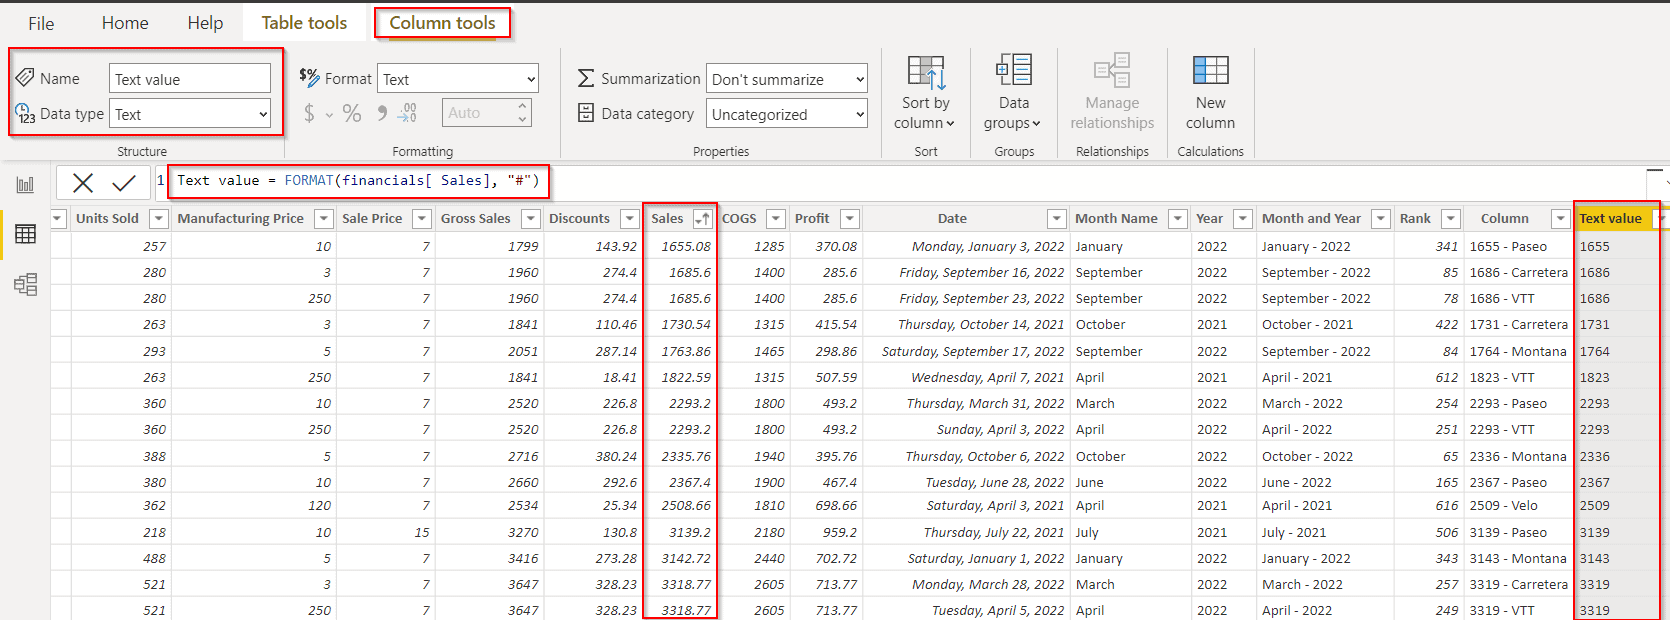Open Manufacturing Price column filter dropdown
The width and height of the screenshot is (1670, 620).
click(323, 218)
